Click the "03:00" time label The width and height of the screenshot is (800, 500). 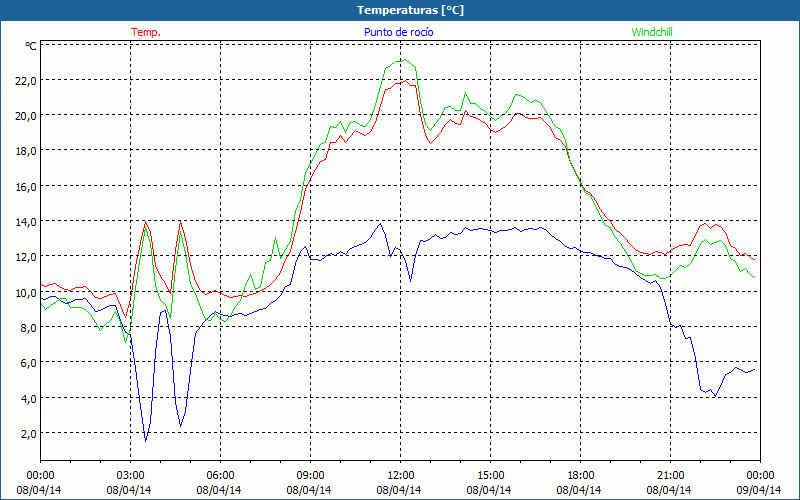pyautogui.click(x=130, y=476)
